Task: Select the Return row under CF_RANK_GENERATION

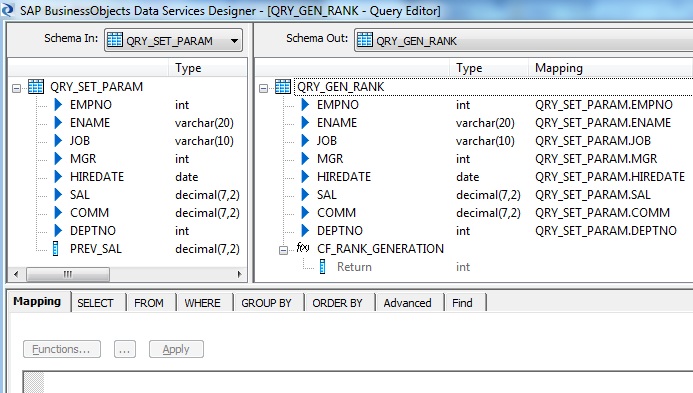Action: coord(354,267)
